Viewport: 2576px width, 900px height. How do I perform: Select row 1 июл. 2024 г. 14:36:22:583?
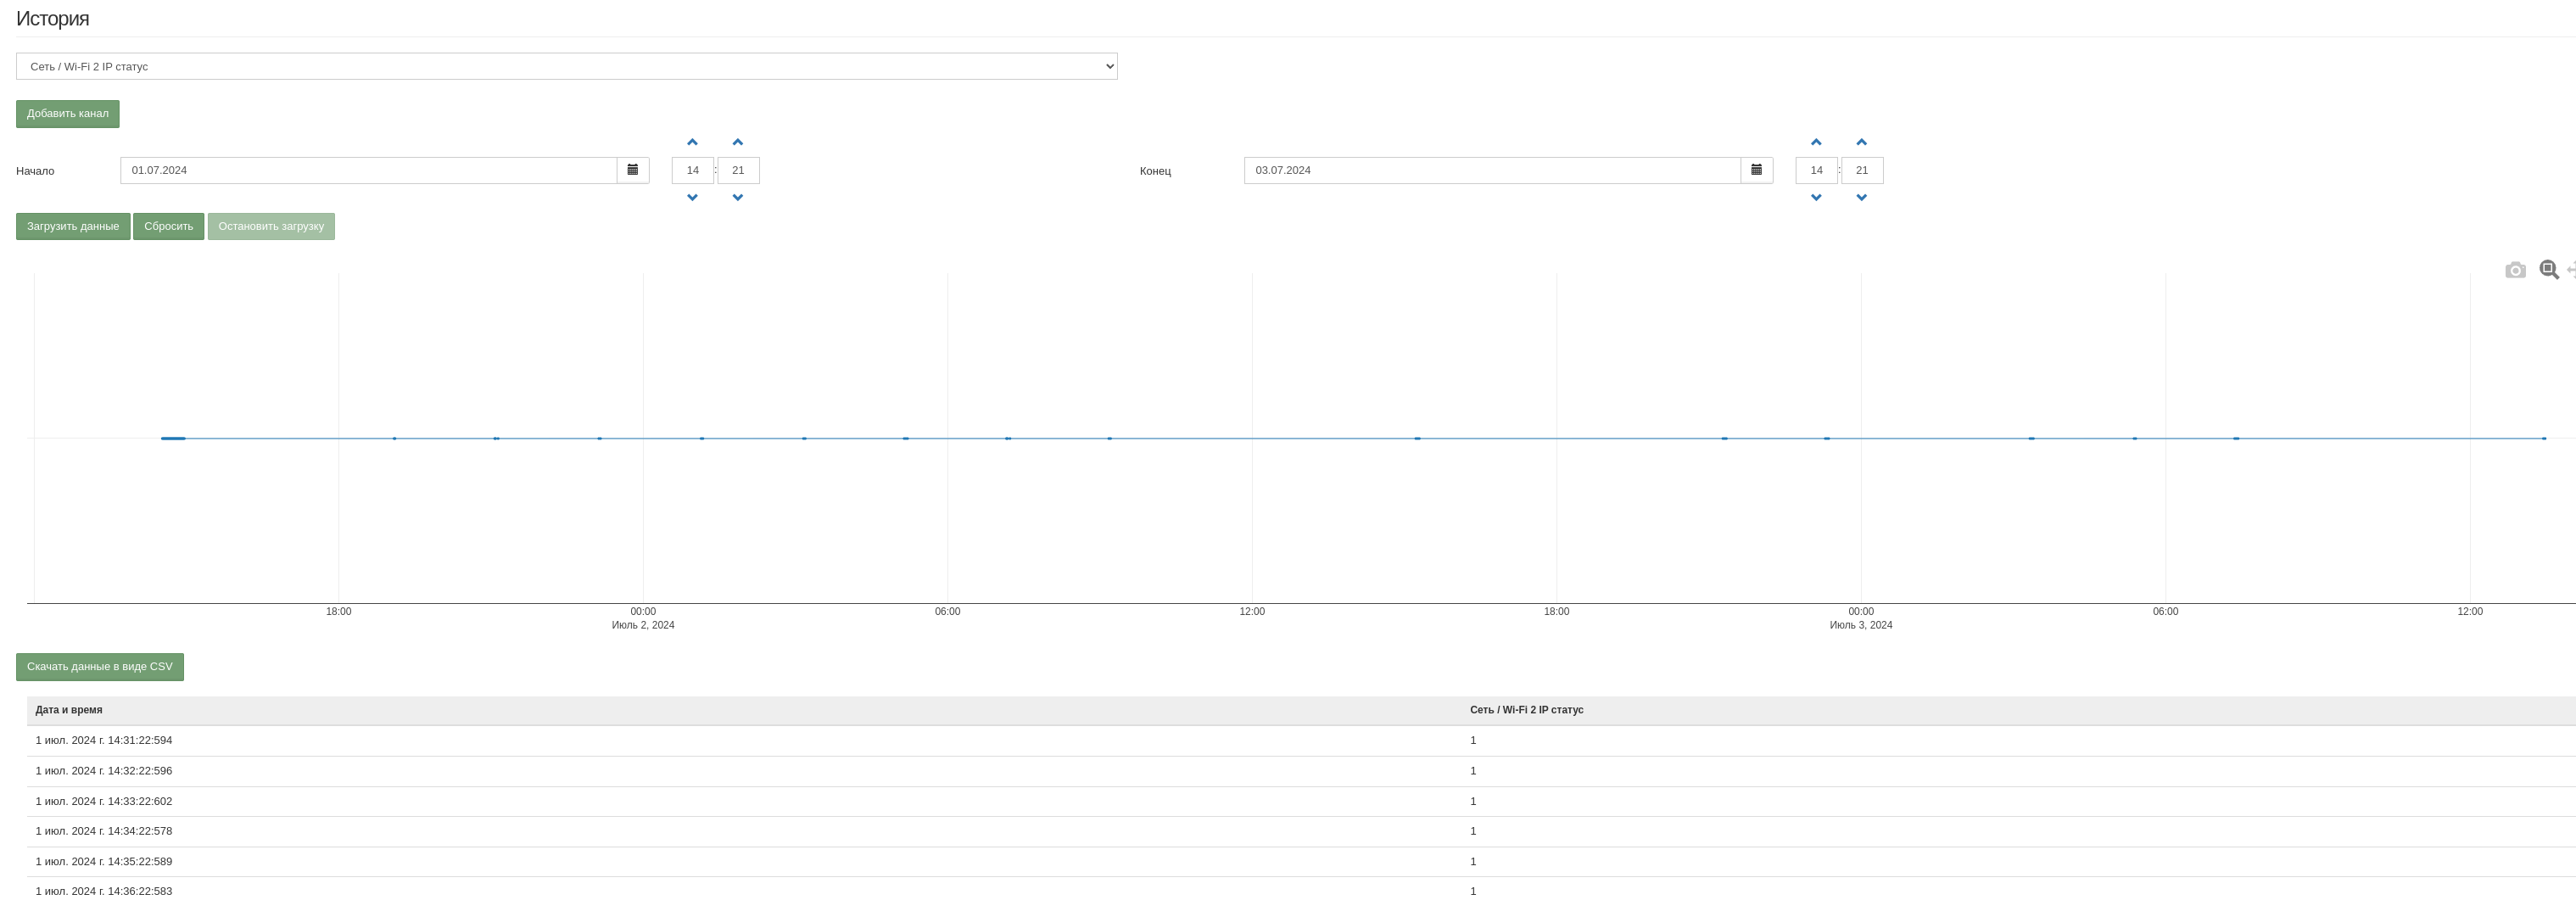(x=1301, y=889)
